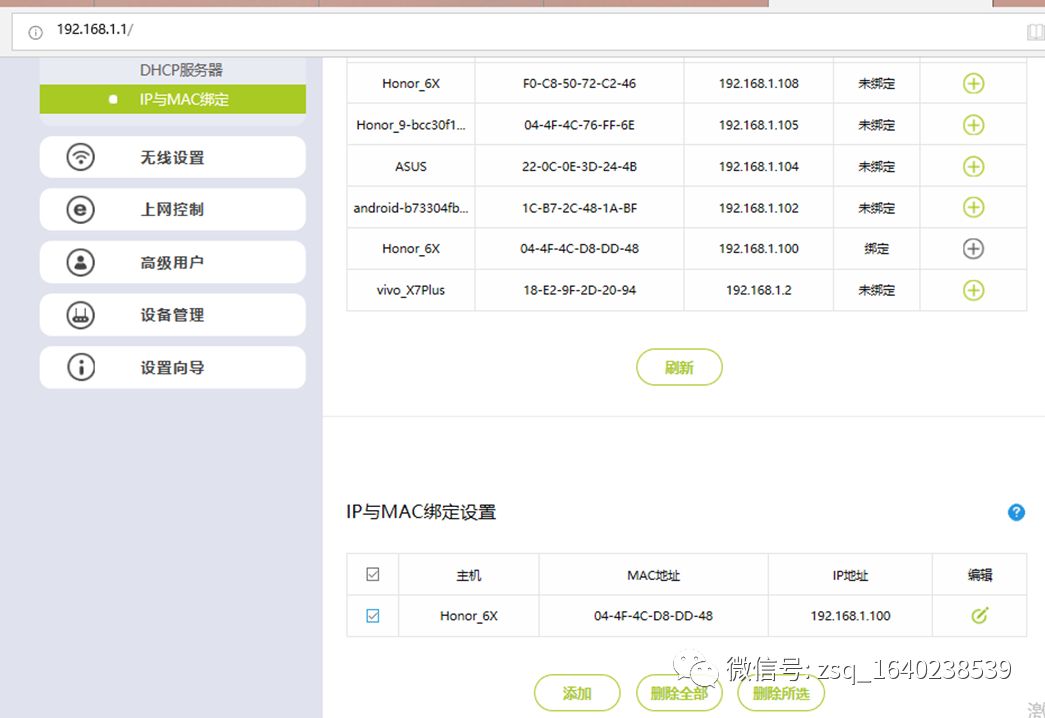Toggle the select-all checkbox in the table header
This screenshot has height=718, width=1045.
click(372, 574)
